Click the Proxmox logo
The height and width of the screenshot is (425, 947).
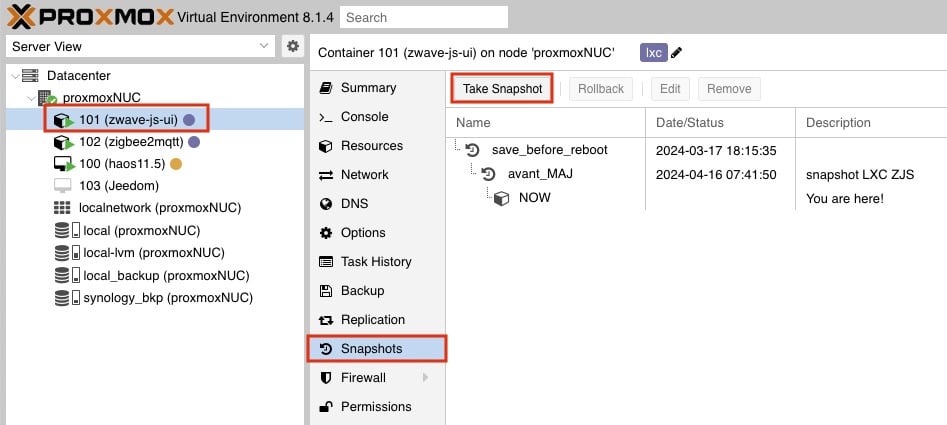pyautogui.click(x=86, y=16)
